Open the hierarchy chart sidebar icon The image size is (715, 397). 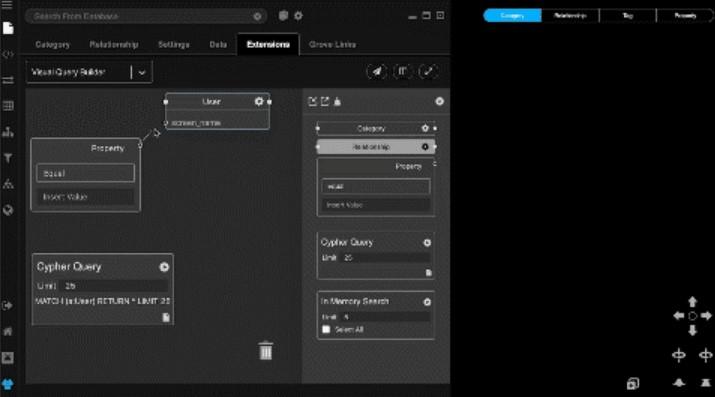coord(8,132)
